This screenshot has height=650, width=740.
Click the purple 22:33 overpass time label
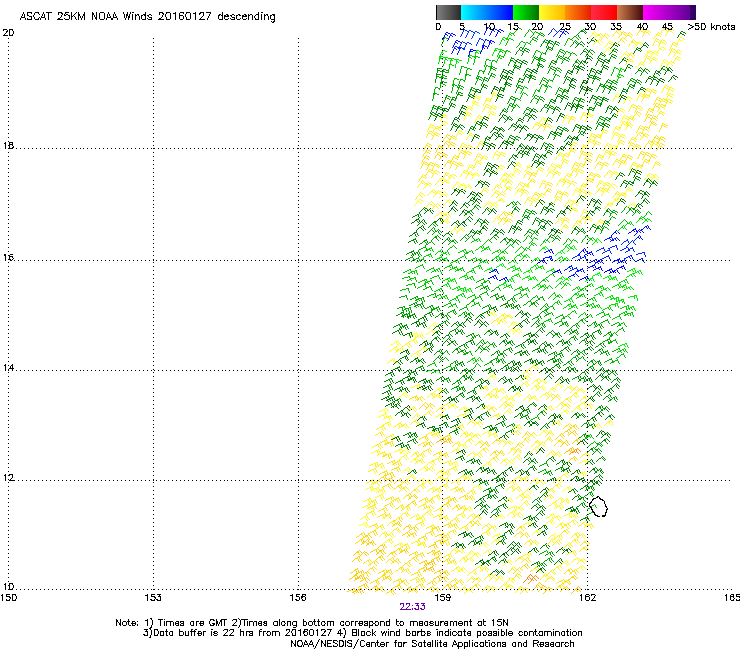coord(412,607)
